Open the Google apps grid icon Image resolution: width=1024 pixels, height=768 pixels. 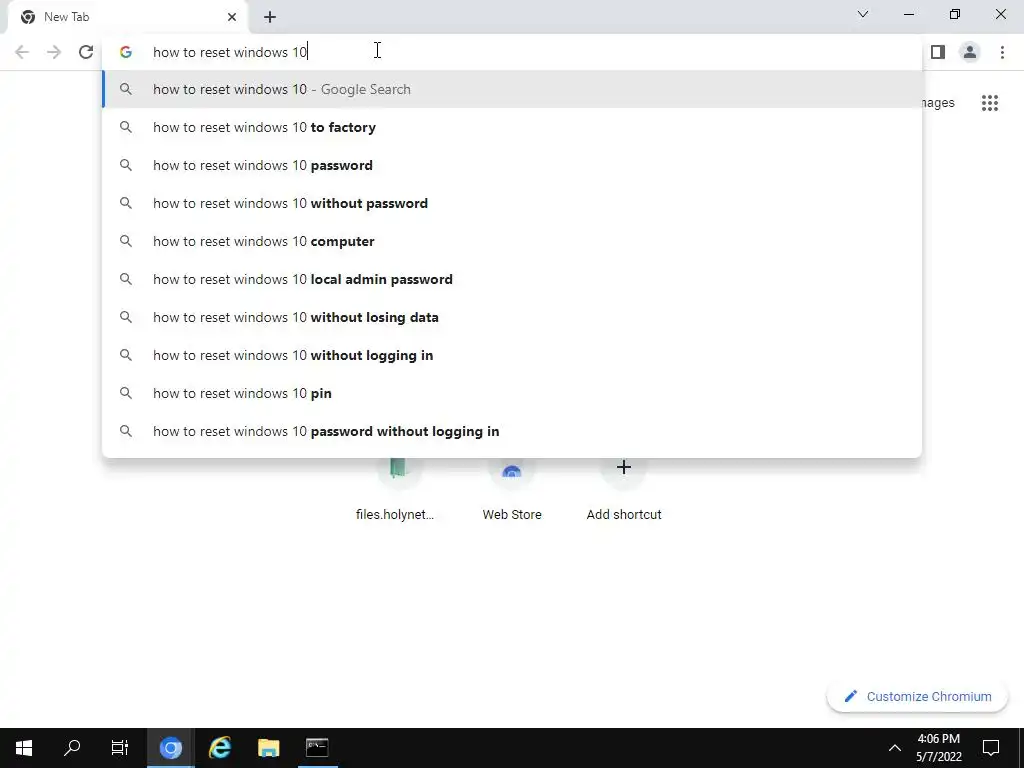990,103
